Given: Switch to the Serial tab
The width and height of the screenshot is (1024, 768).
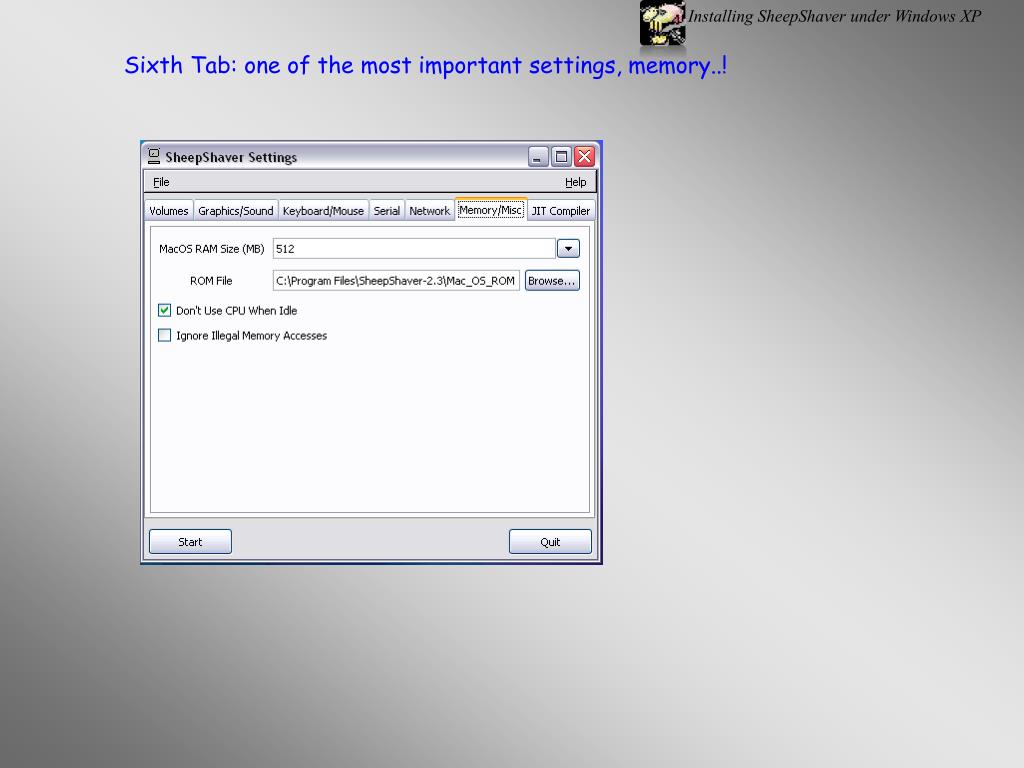Looking at the screenshot, I should [x=387, y=211].
